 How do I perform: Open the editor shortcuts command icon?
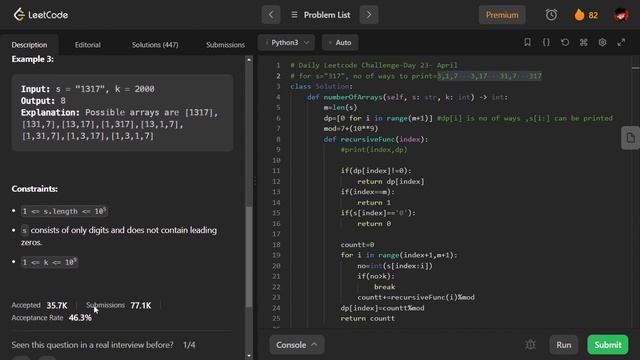tap(584, 42)
